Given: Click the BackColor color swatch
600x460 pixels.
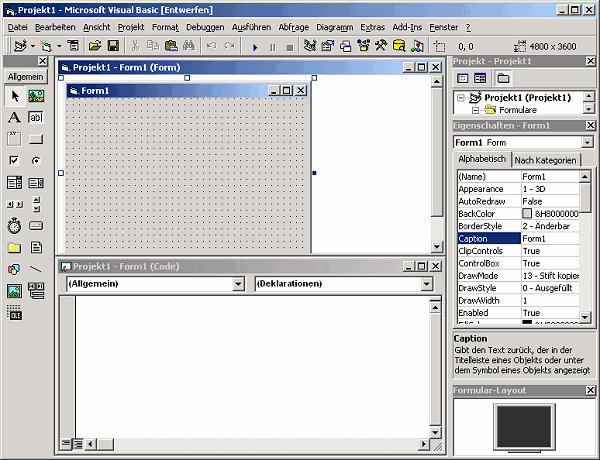Looking at the screenshot, I should point(527,214).
